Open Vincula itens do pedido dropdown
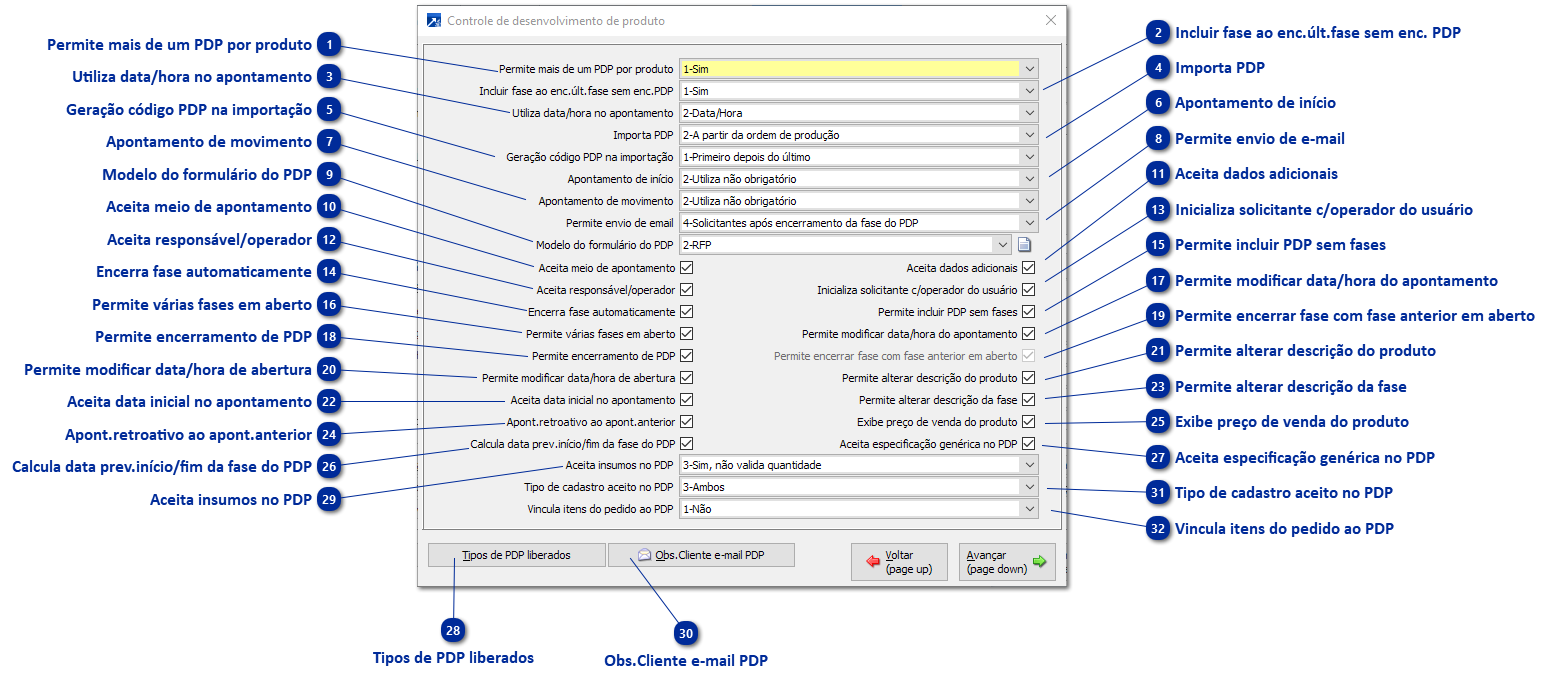Viewport: 1551px width, 687px height. coord(1030,509)
